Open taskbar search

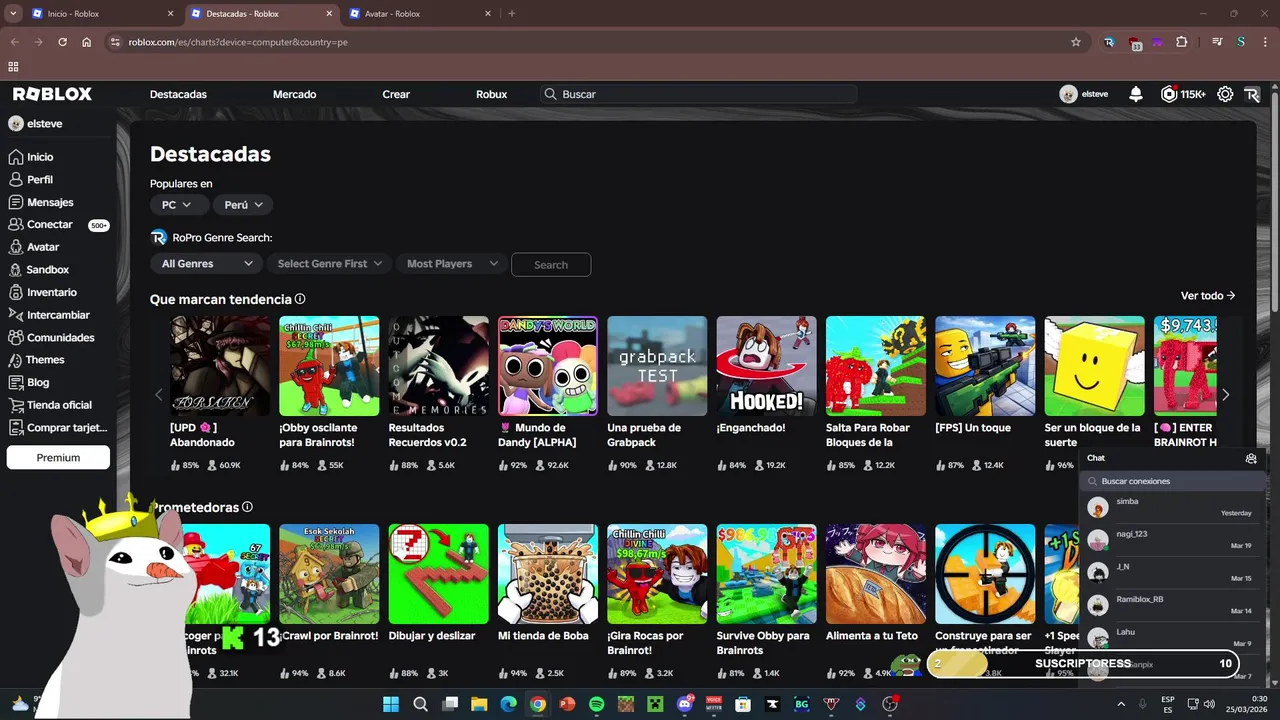coord(421,704)
